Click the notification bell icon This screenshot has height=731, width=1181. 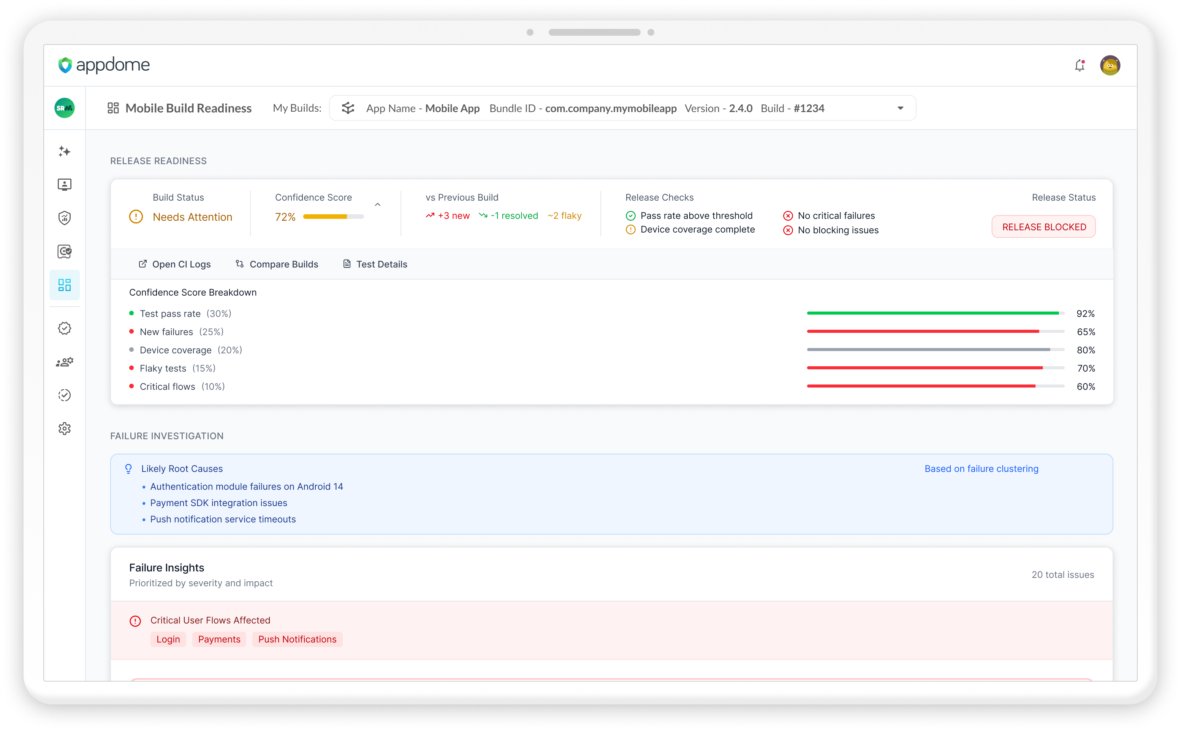tap(1079, 66)
